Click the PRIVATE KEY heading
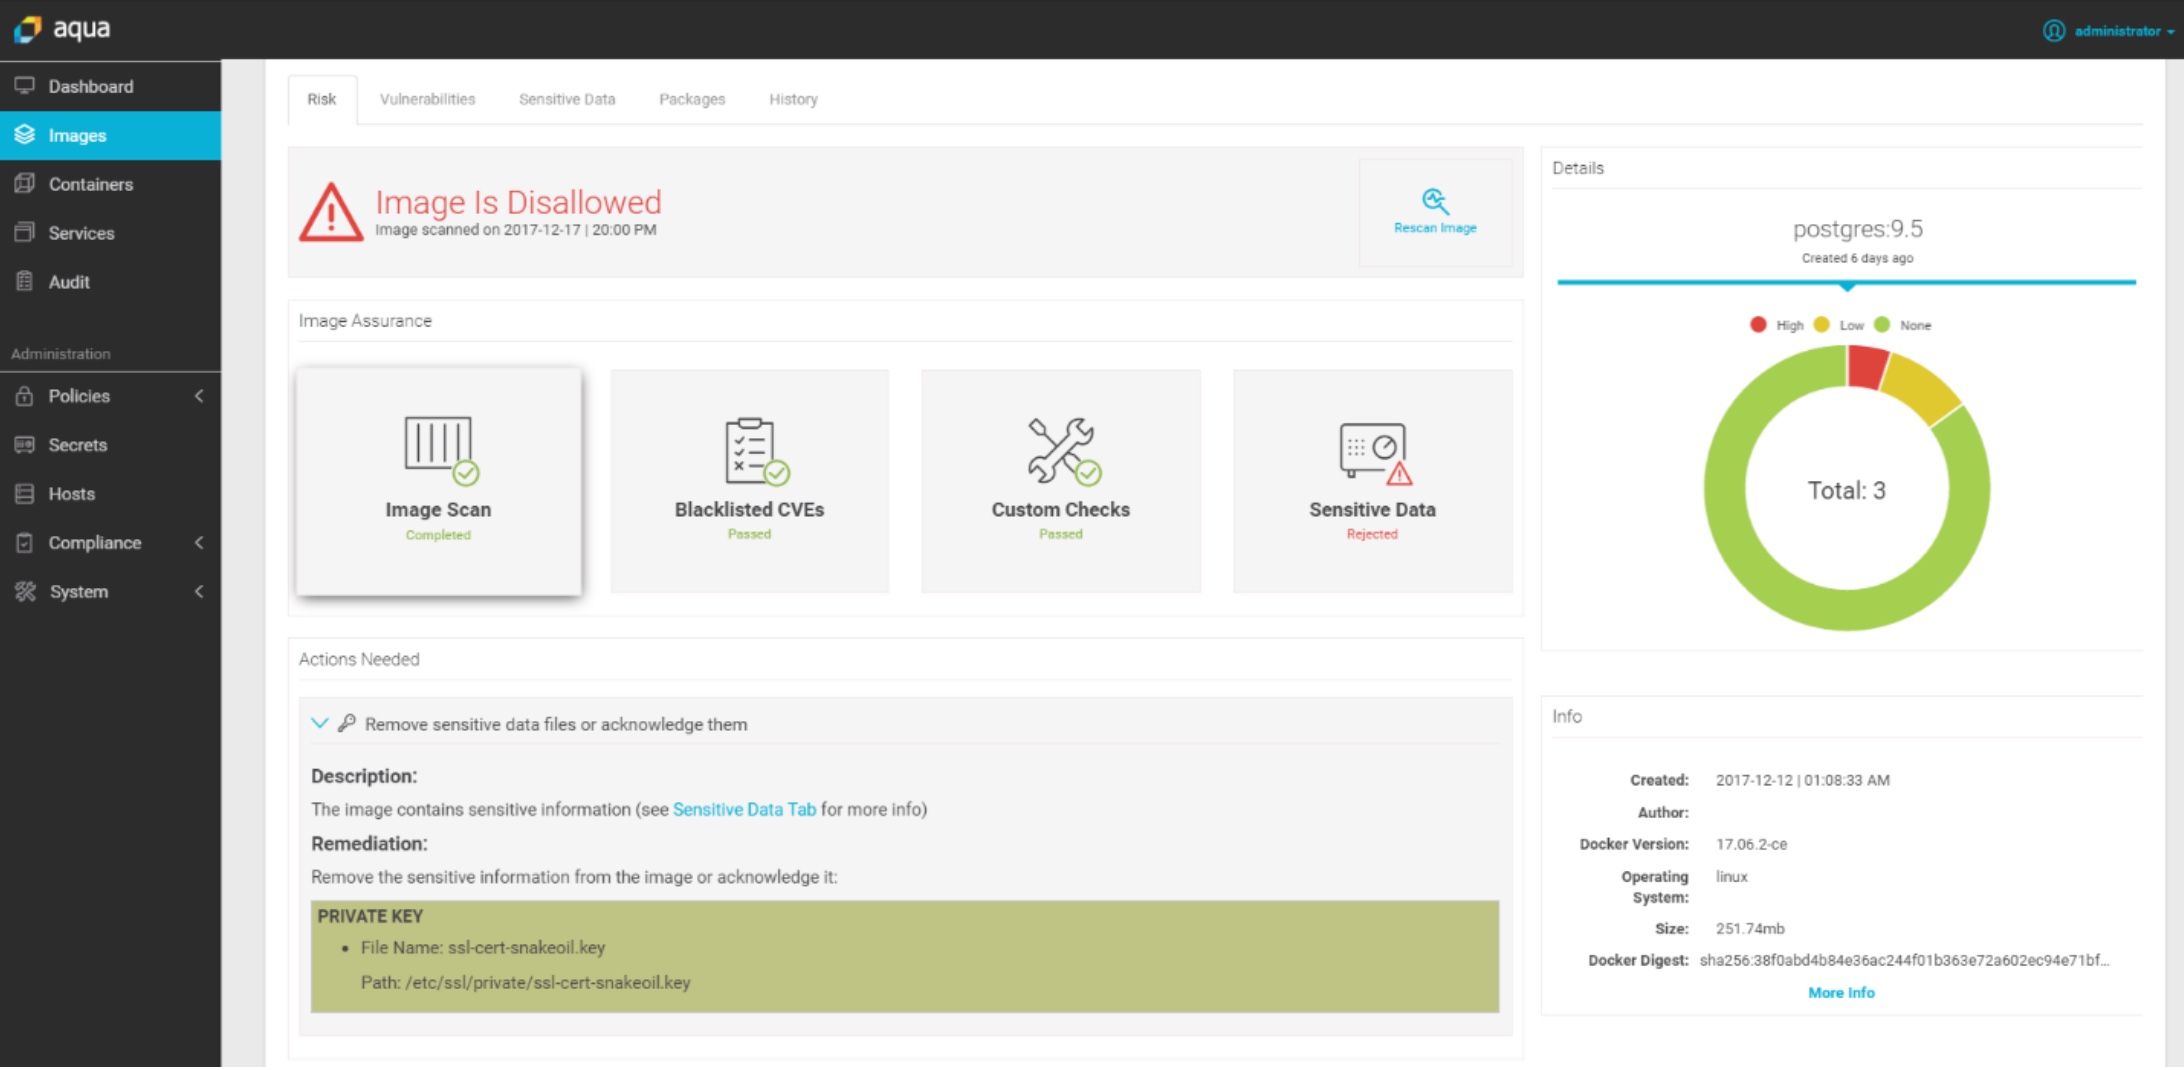 [370, 916]
